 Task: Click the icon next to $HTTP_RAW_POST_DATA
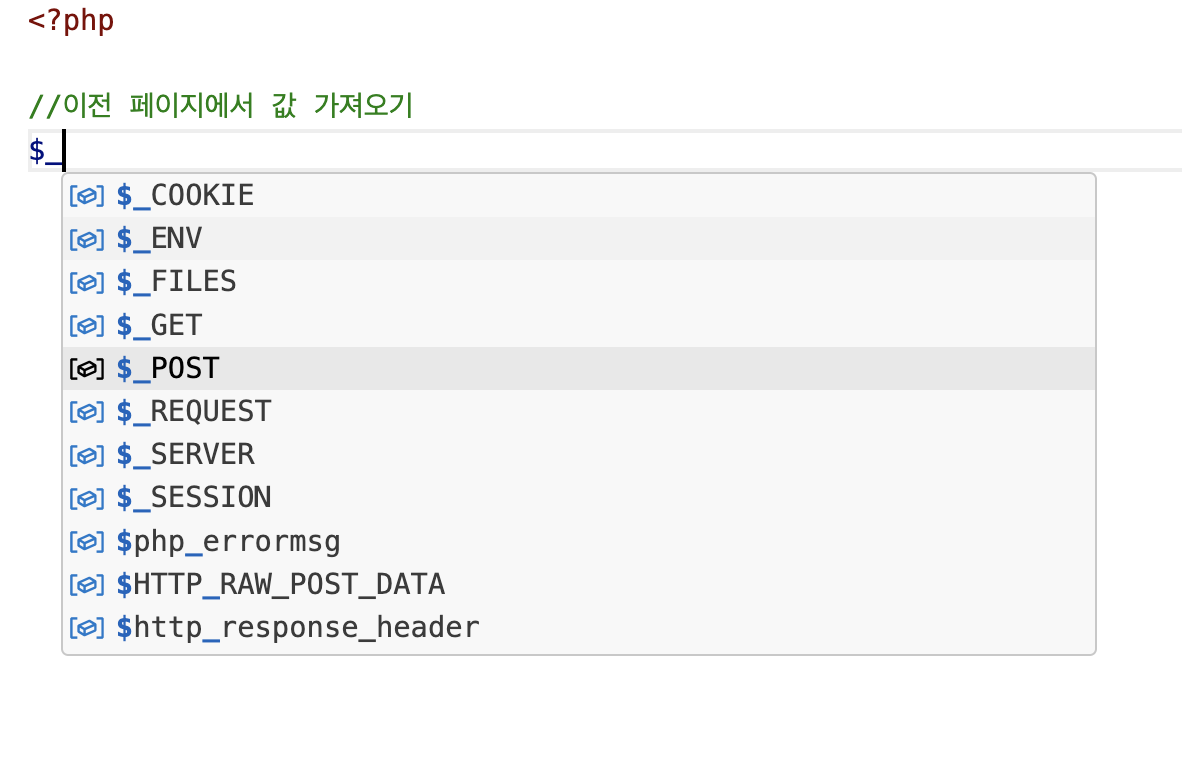(x=86, y=585)
